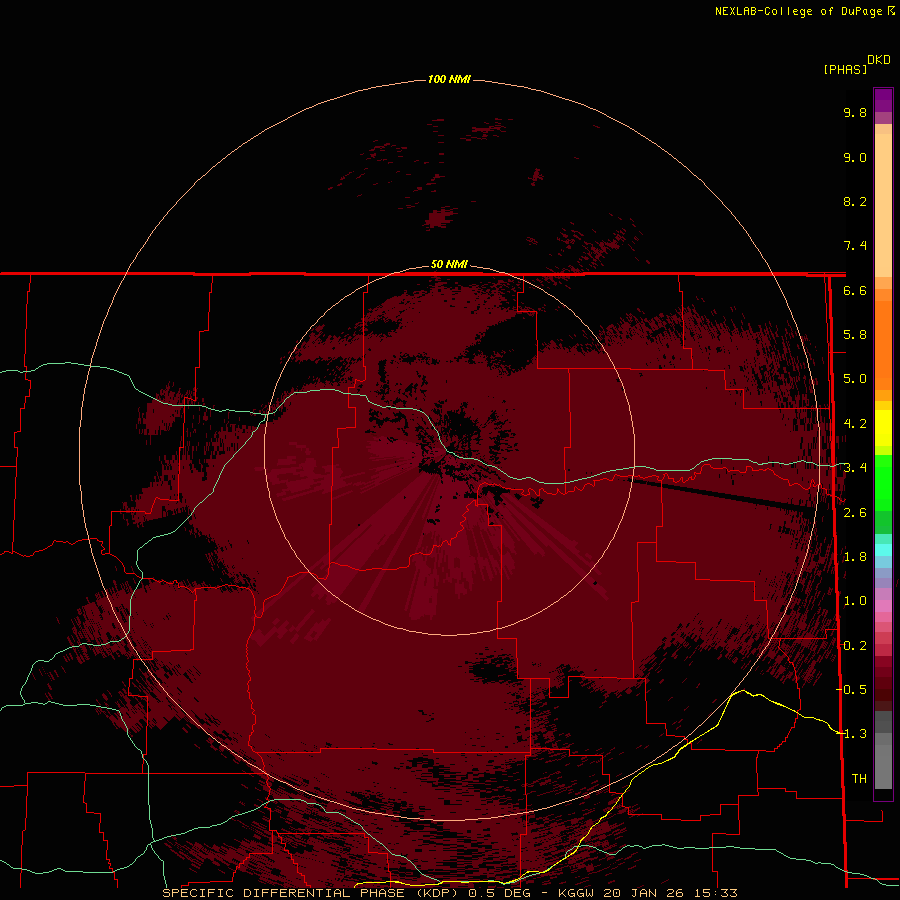Click the KGGW radar station identifier

tap(577, 893)
